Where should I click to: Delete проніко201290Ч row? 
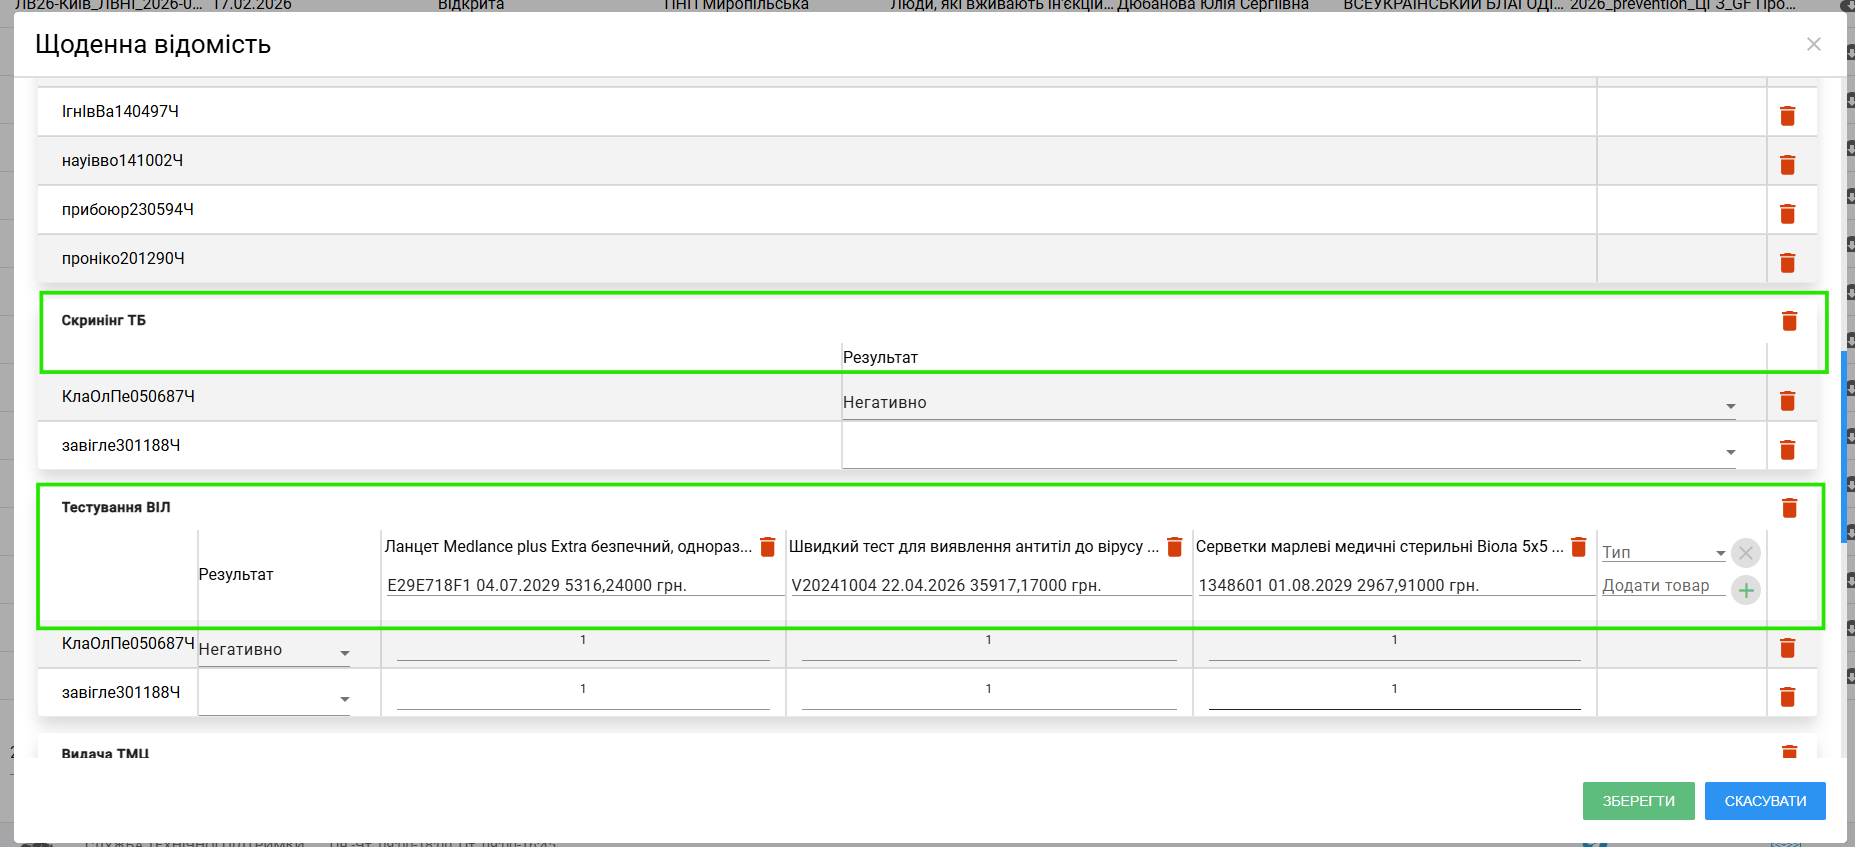coord(1787,263)
